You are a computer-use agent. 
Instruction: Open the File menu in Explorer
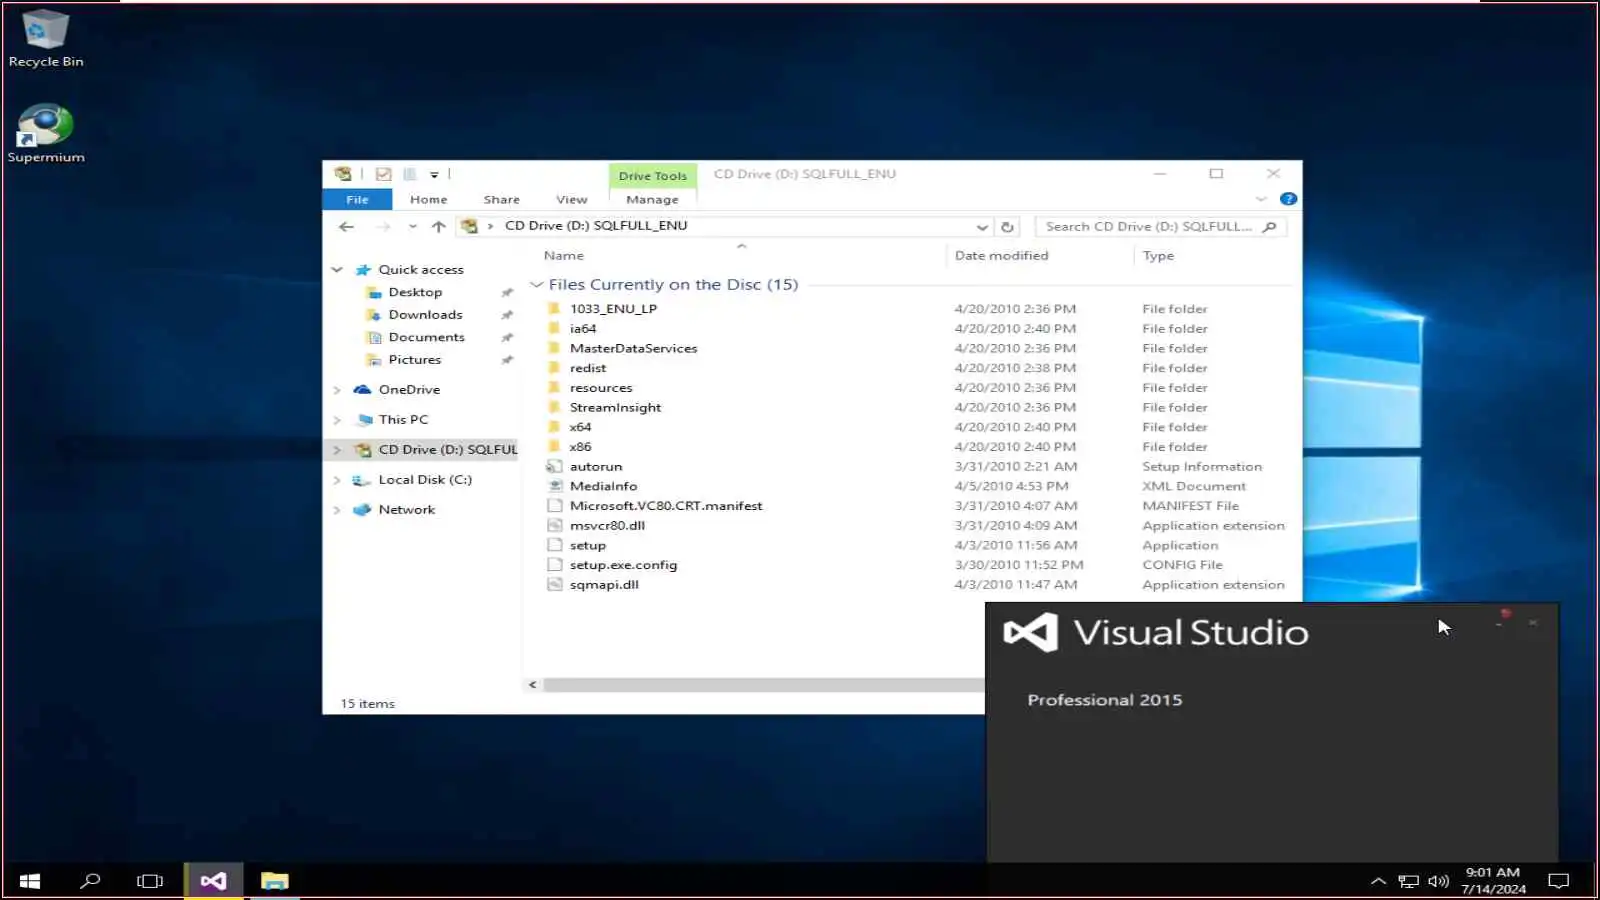coord(357,200)
